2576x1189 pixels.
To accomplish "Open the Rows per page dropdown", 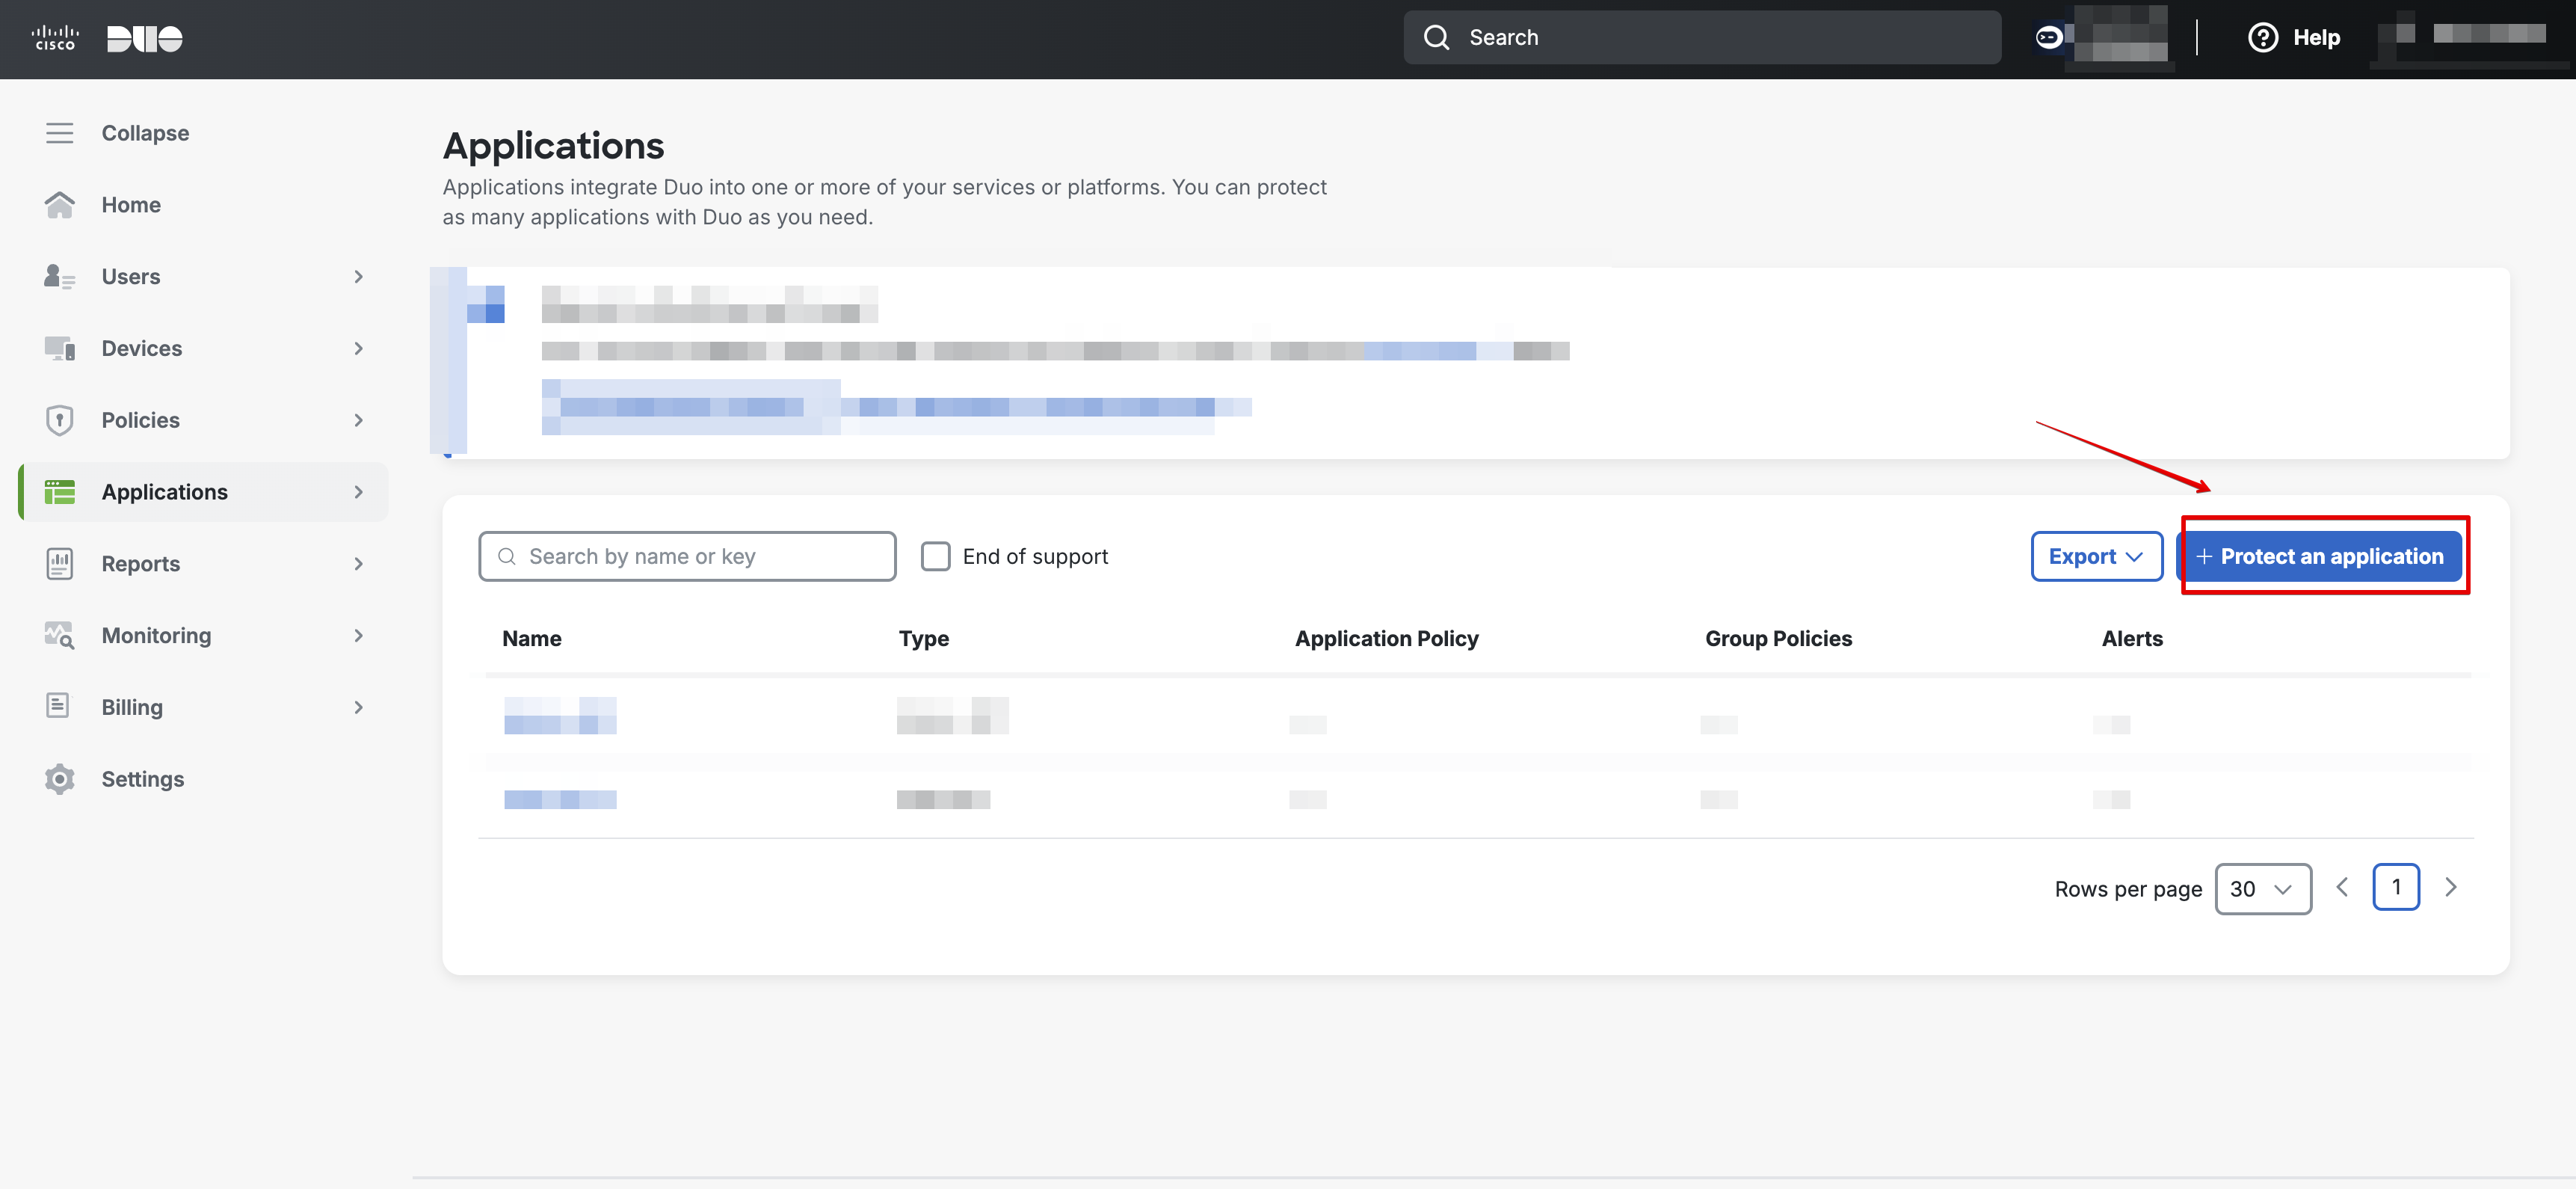I will tap(2262, 889).
